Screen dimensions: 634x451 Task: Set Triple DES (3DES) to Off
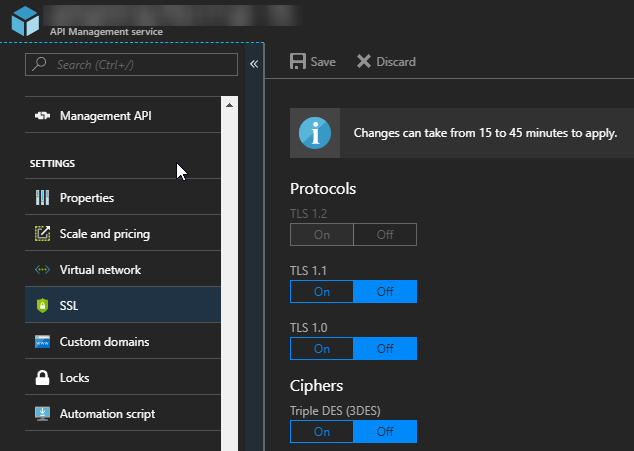coord(385,432)
